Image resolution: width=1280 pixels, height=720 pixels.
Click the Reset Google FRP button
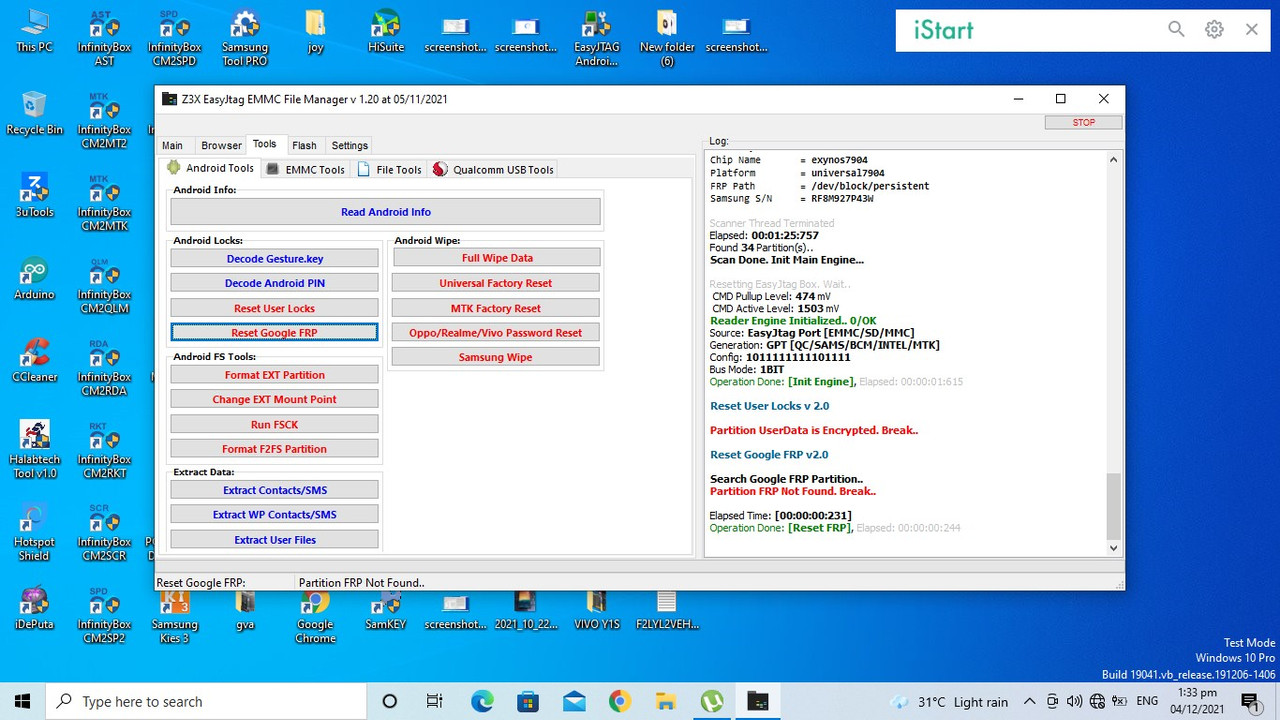pyautogui.click(x=275, y=333)
